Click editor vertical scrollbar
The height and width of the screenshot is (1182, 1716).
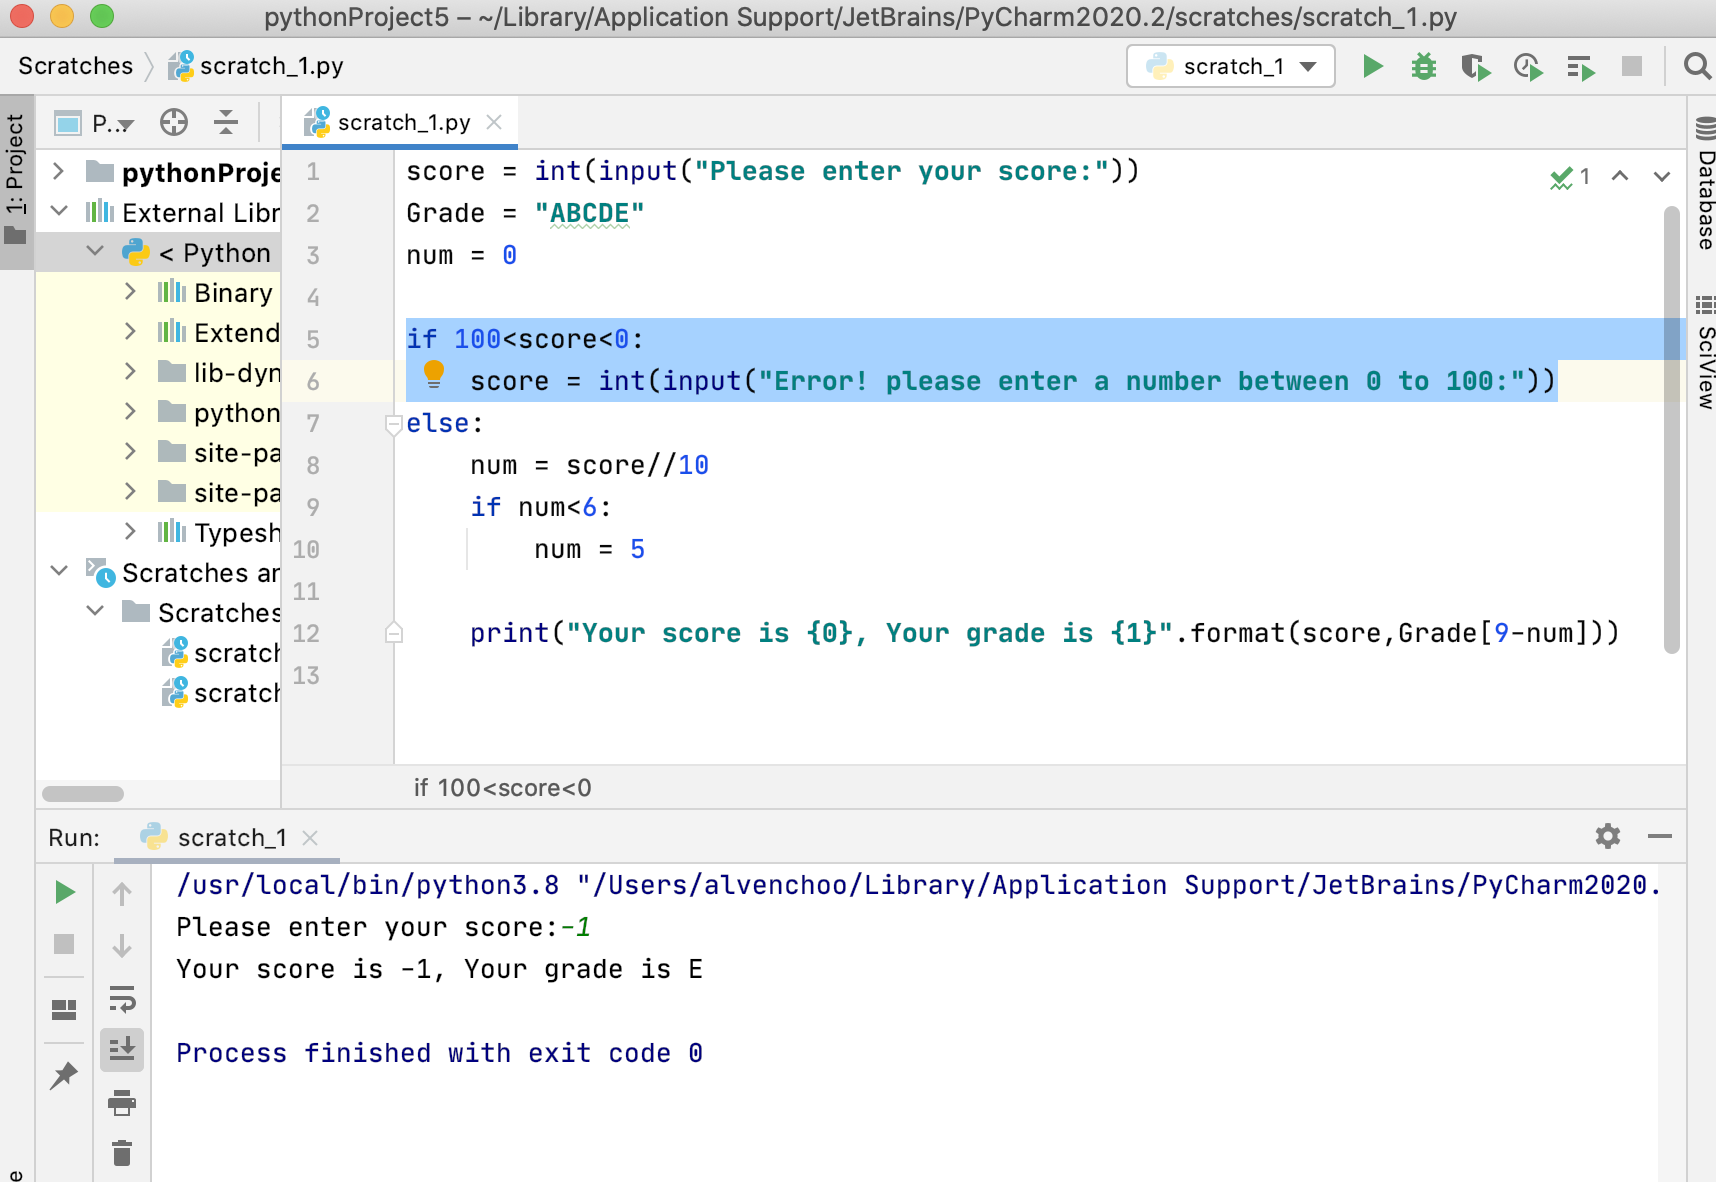(1671, 430)
